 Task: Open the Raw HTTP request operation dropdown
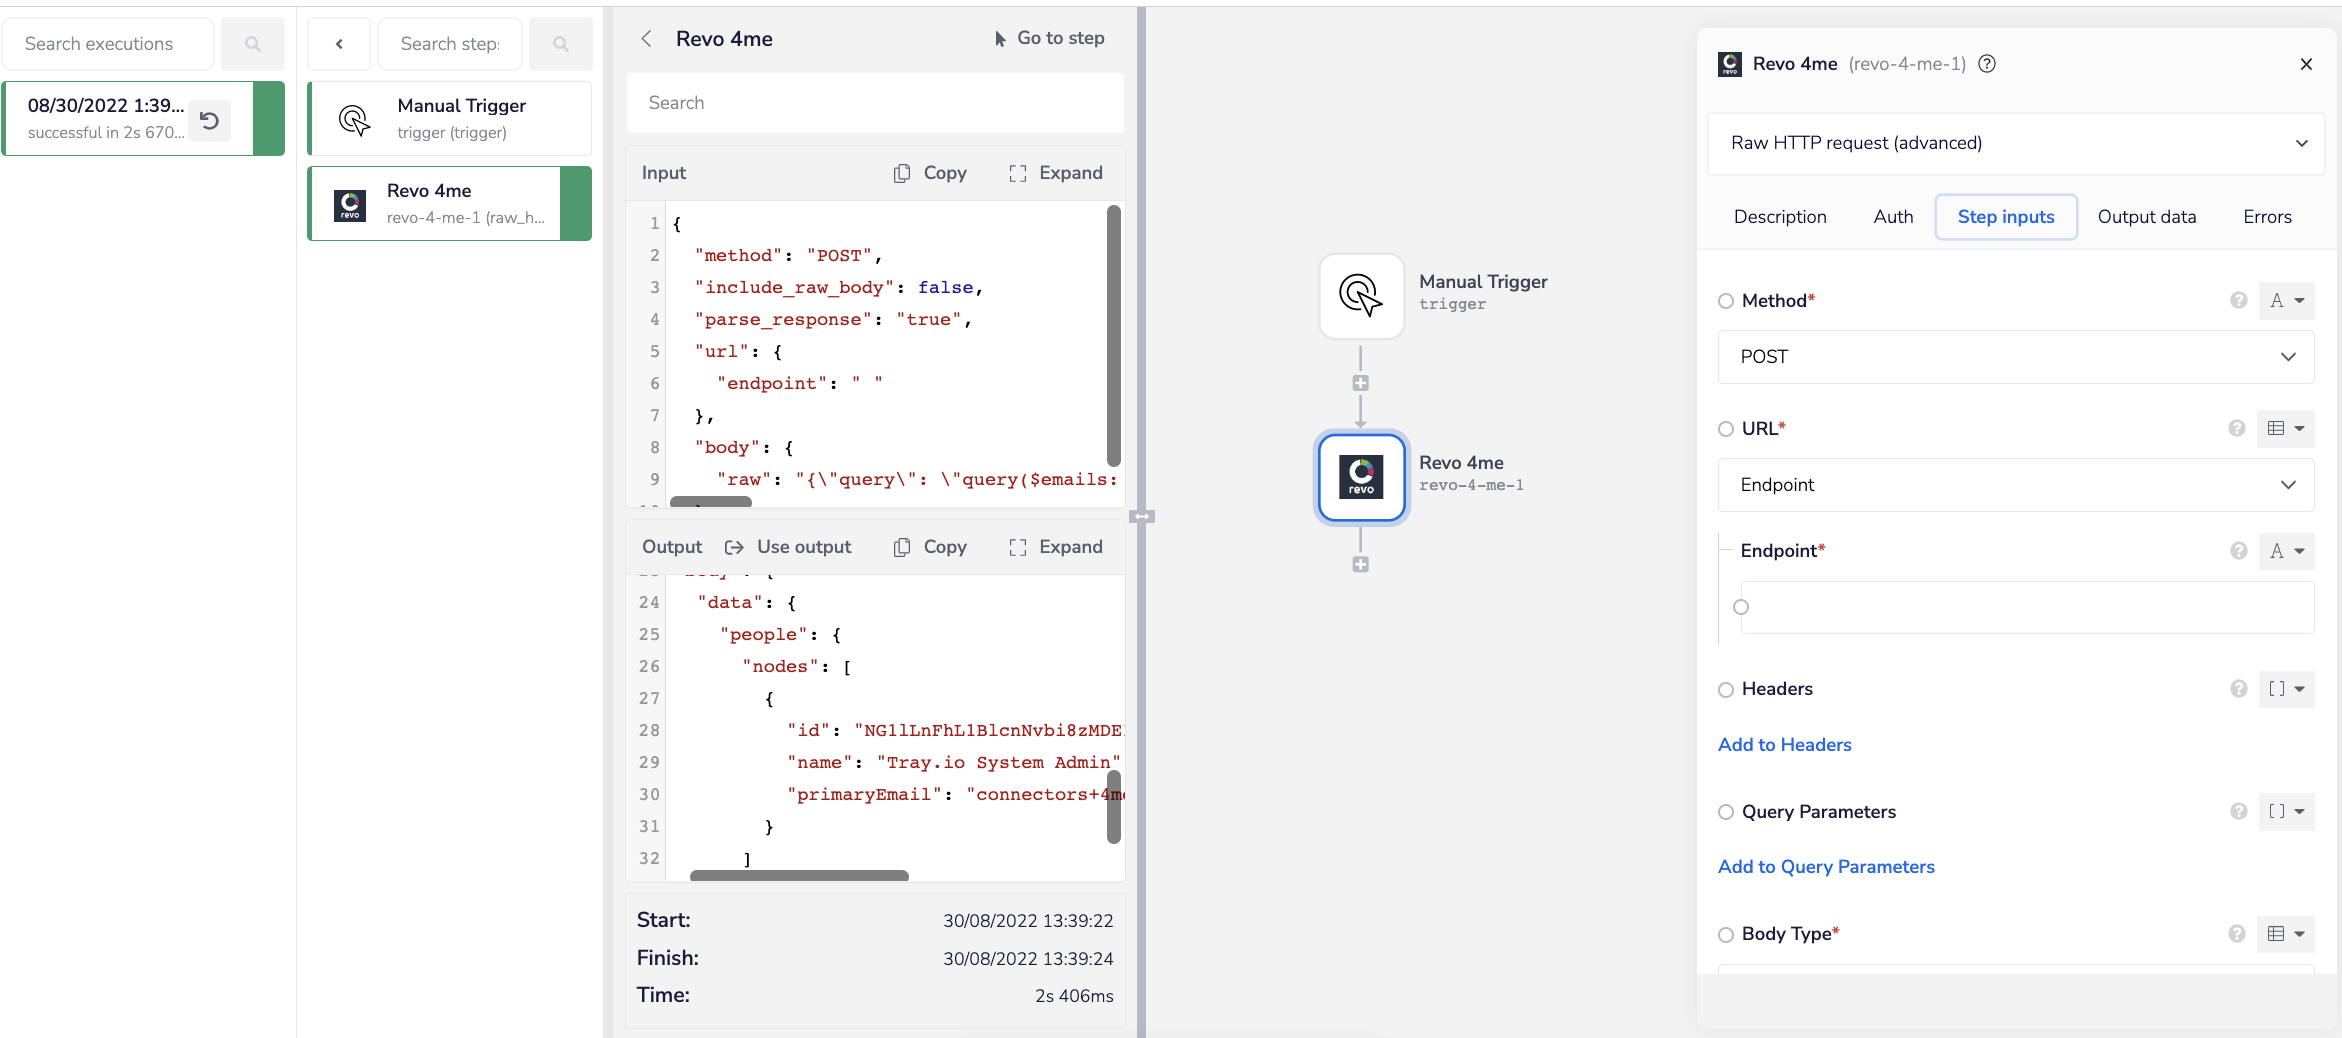click(2015, 143)
